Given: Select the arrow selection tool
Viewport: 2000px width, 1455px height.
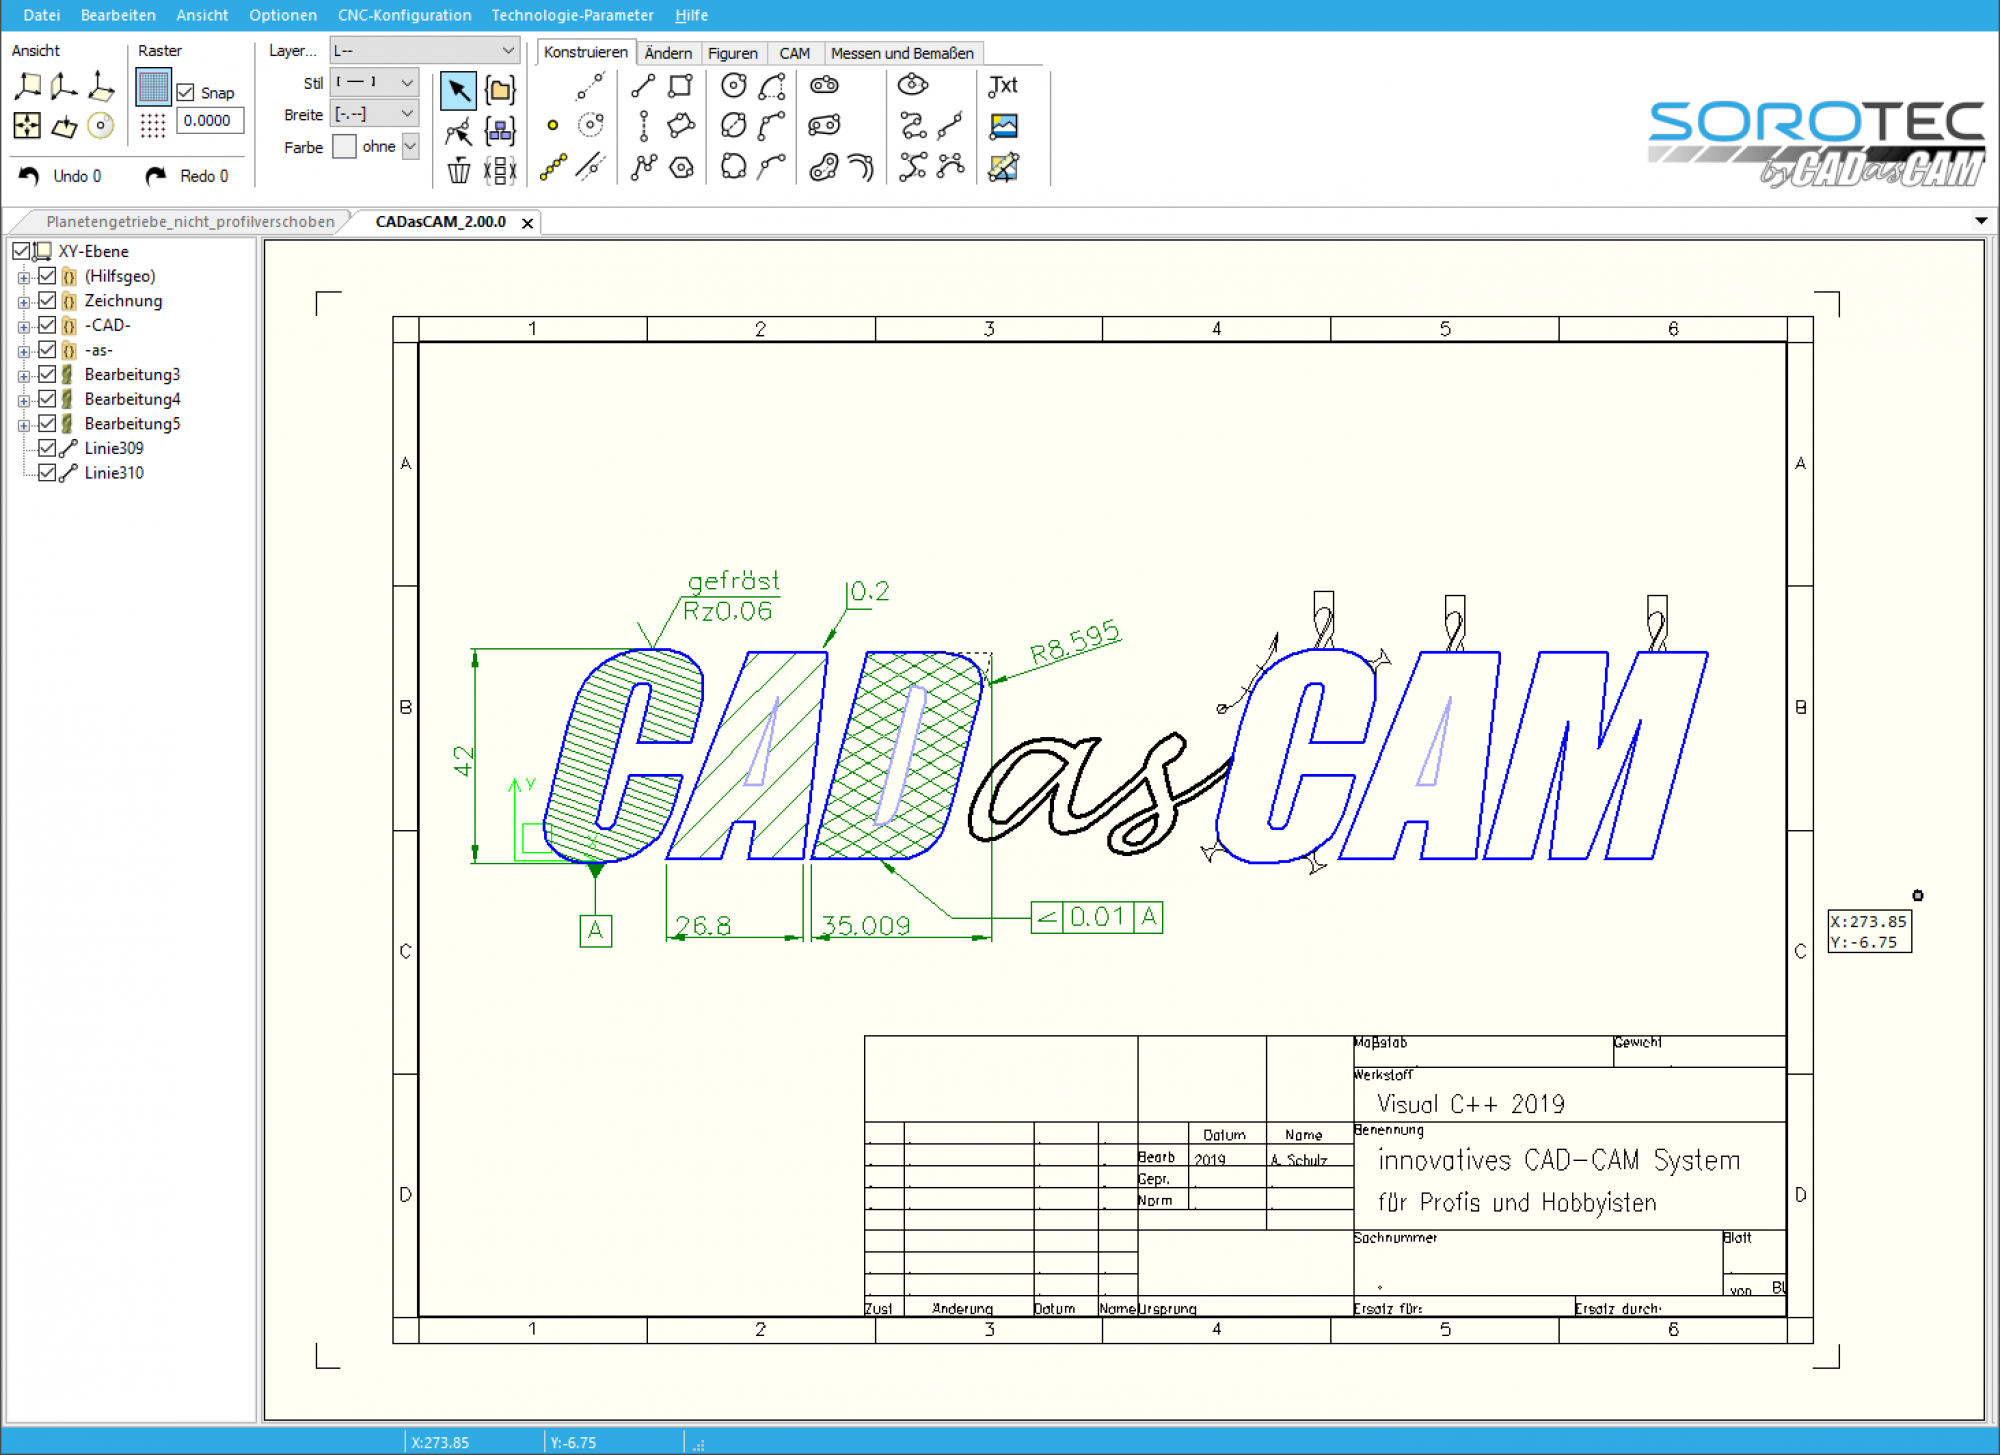Looking at the screenshot, I should pos(458,90).
